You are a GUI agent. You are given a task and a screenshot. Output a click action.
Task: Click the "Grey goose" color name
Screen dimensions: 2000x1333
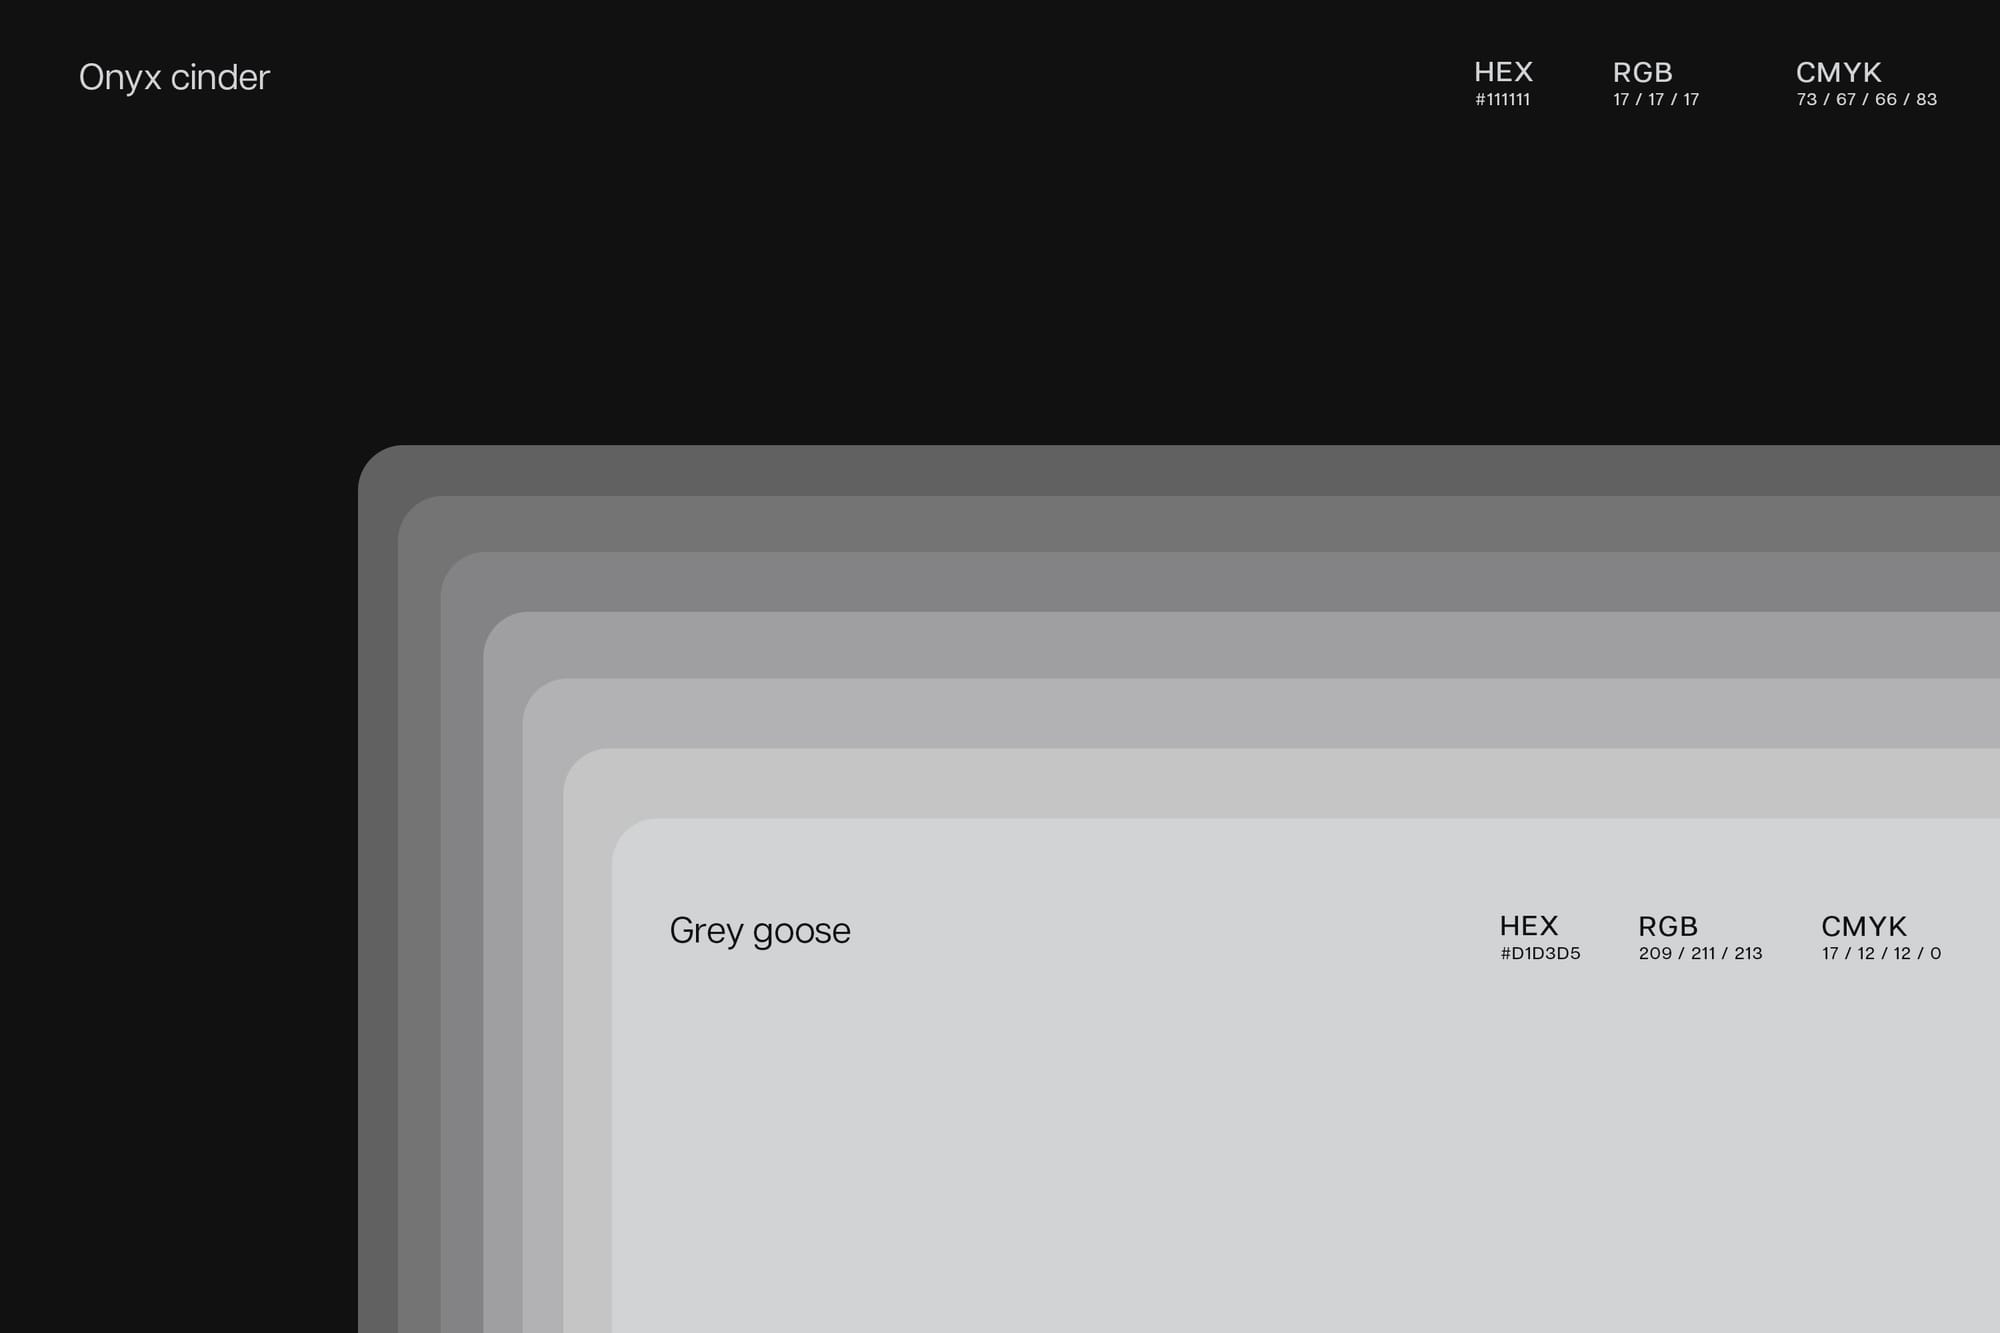pos(760,931)
